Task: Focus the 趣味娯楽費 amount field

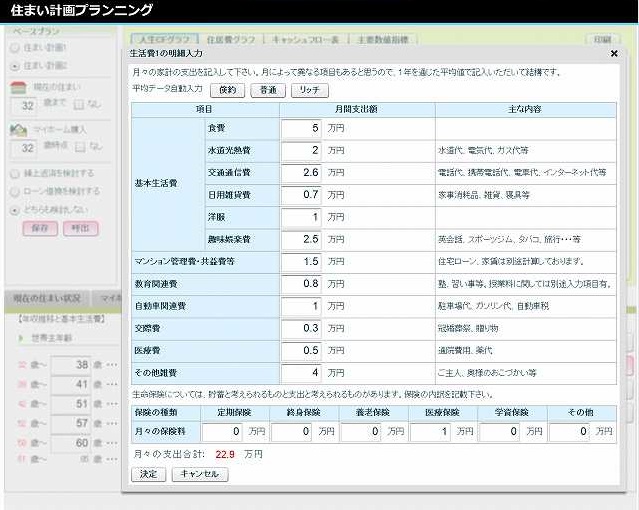Action: (x=301, y=239)
